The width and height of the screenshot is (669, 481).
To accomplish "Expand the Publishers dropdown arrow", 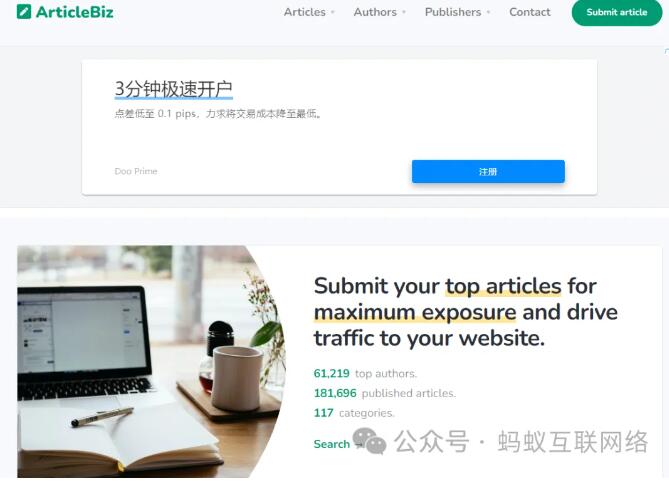I will [x=488, y=12].
